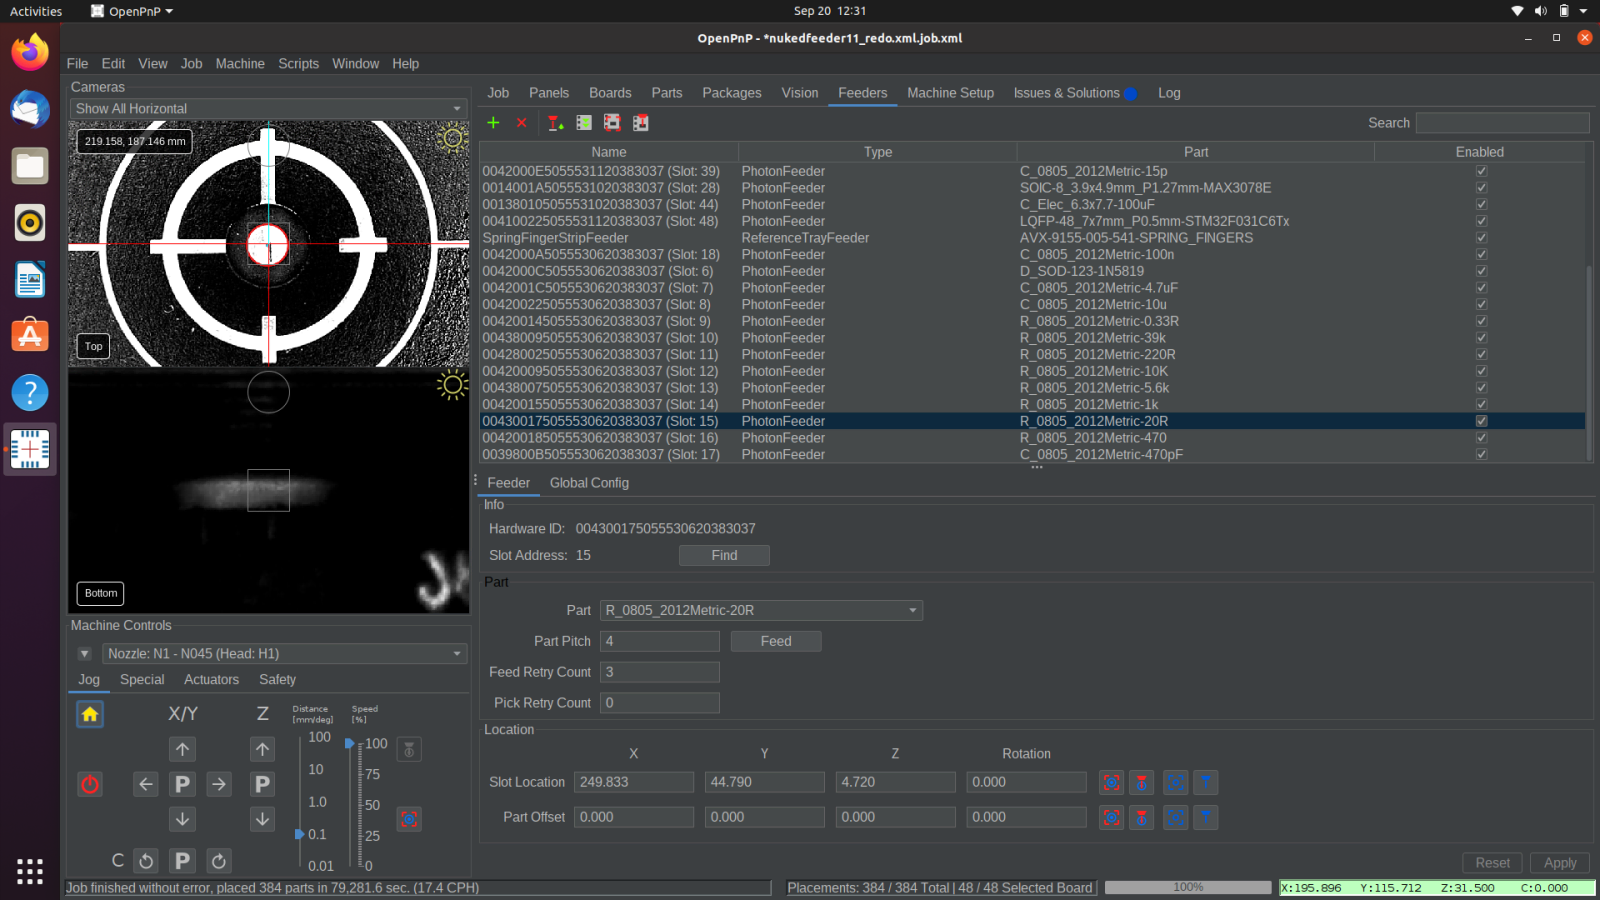Delete the selected feeder using the red X
Viewport: 1600px width, 900px height.
[522, 122]
